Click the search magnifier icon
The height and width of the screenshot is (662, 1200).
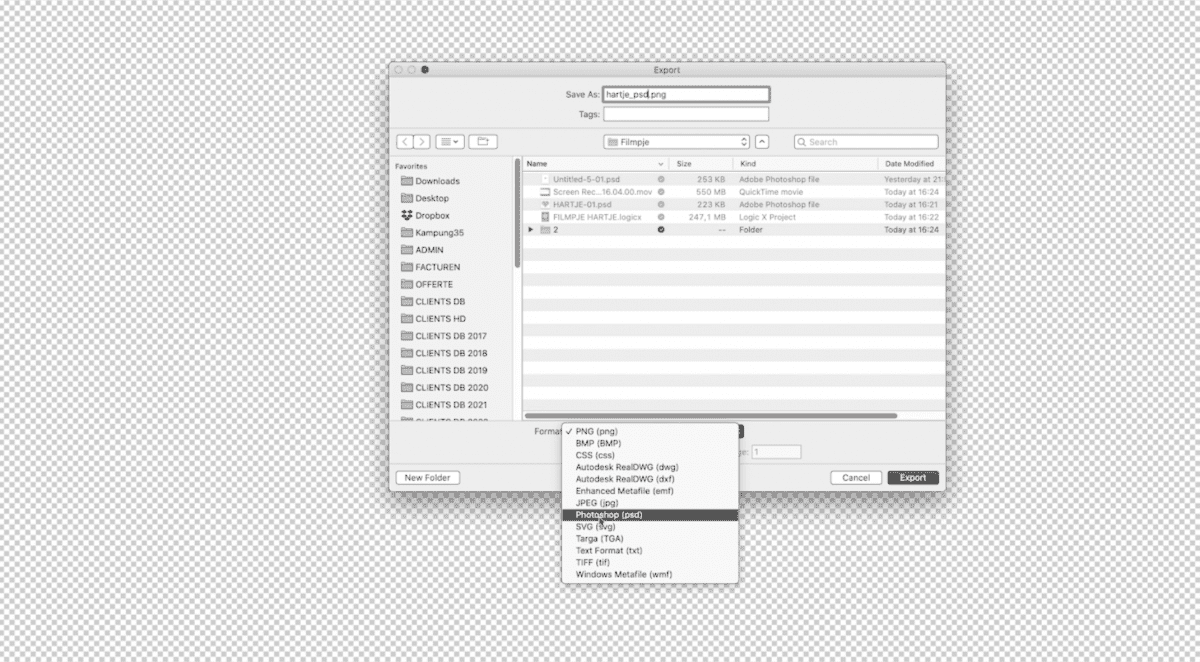point(803,141)
